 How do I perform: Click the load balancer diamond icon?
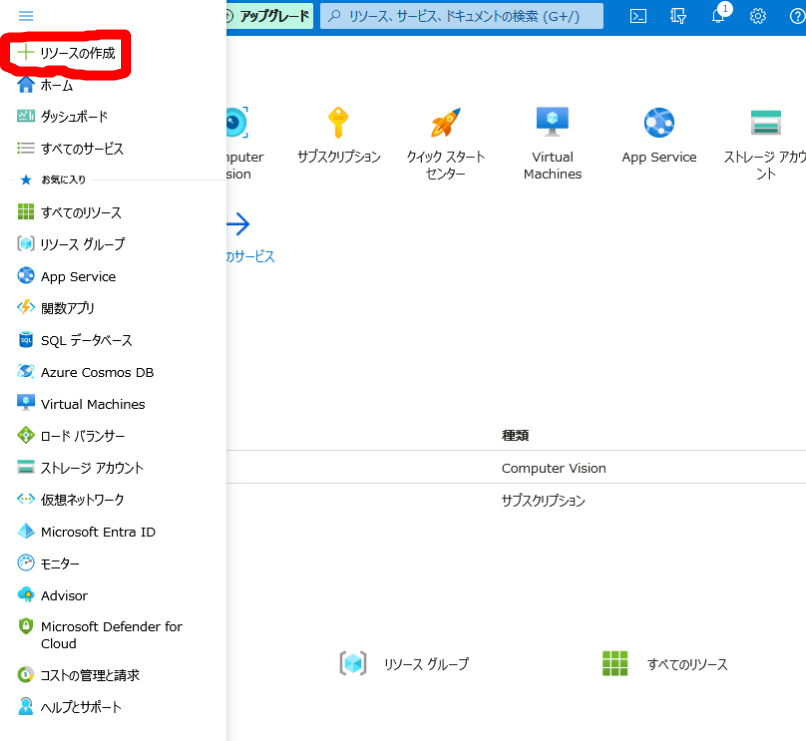point(26,435)
